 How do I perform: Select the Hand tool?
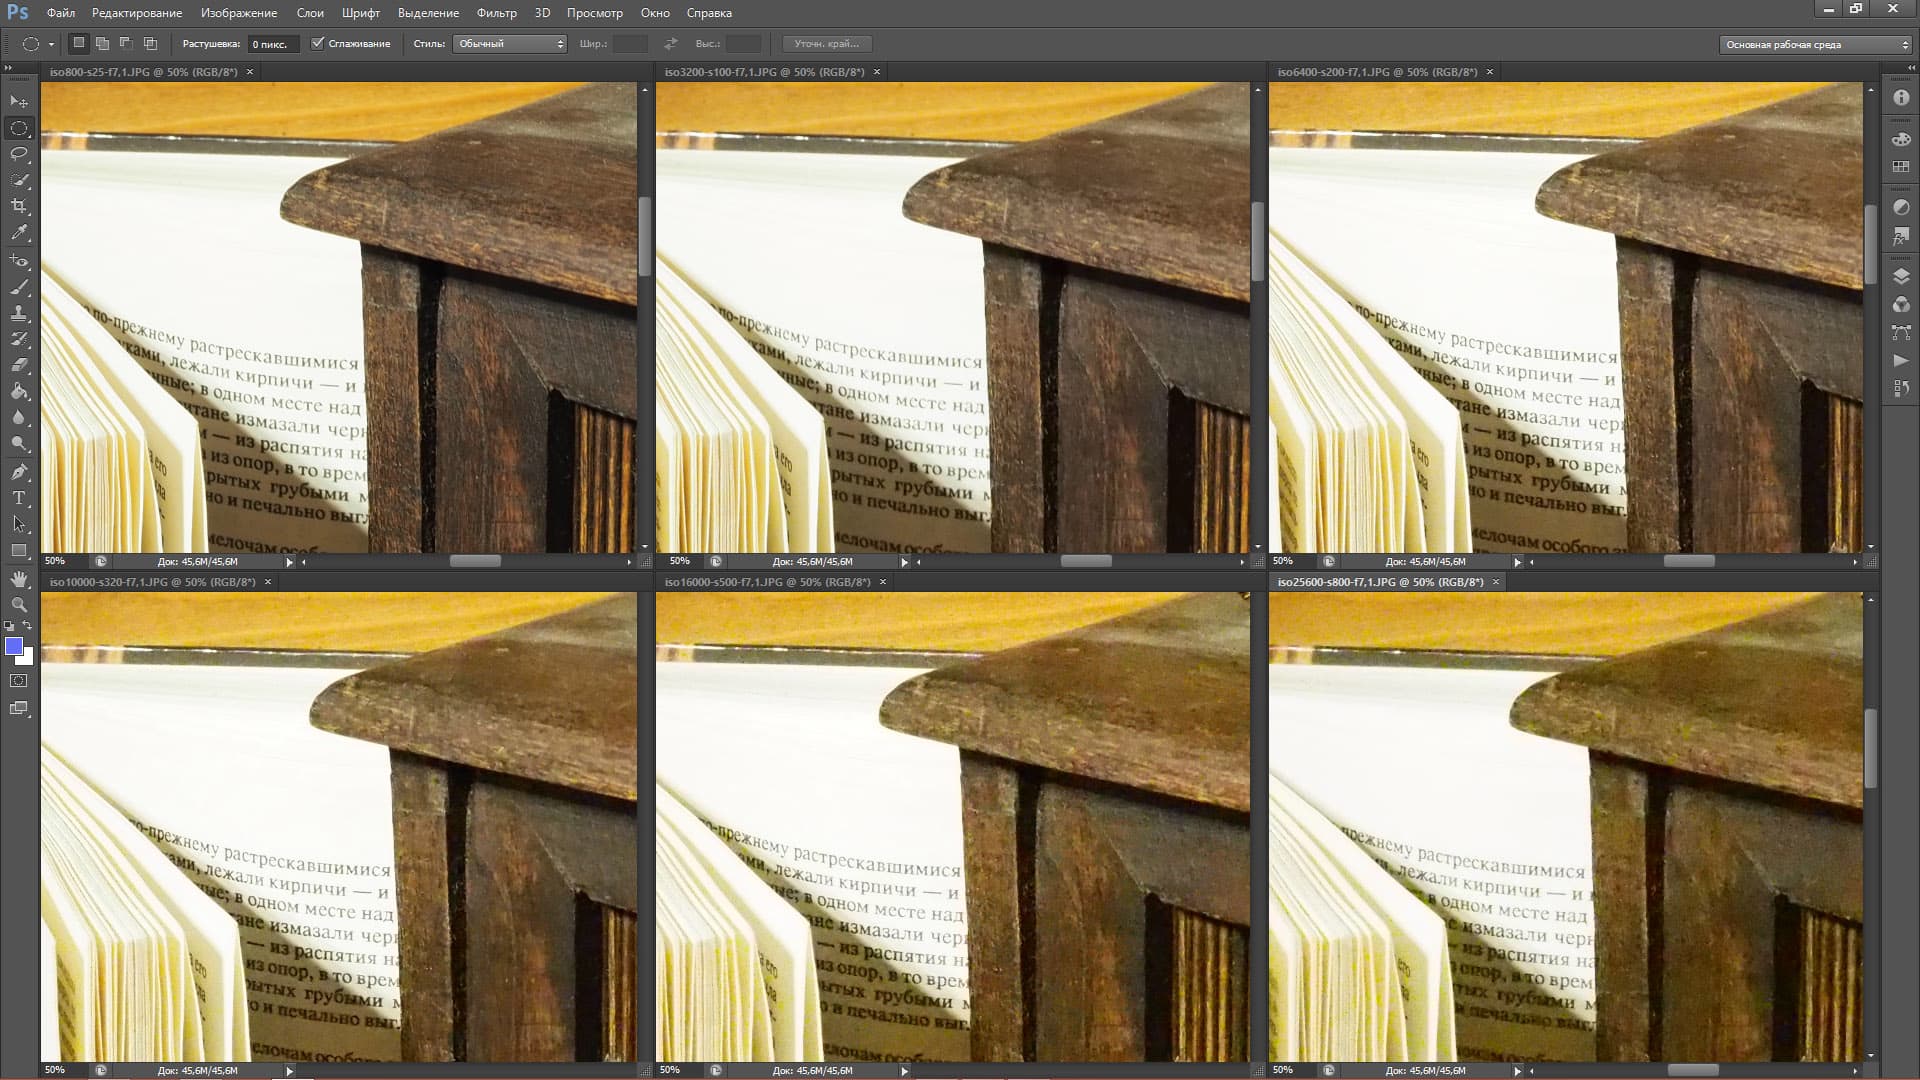tap(19, 579)
